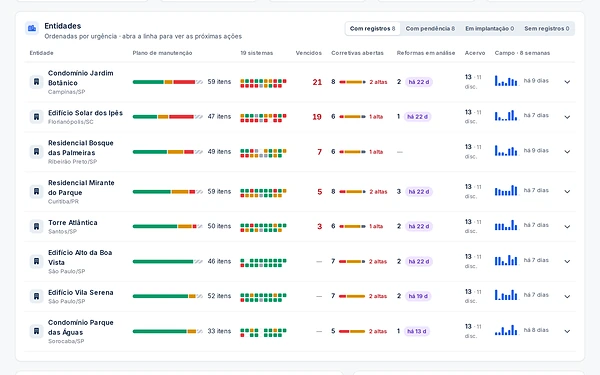Viewport: 600px width, 375px height.
Task: Click the Plano de manutenção column header
Action: click(x=162, y=53)
